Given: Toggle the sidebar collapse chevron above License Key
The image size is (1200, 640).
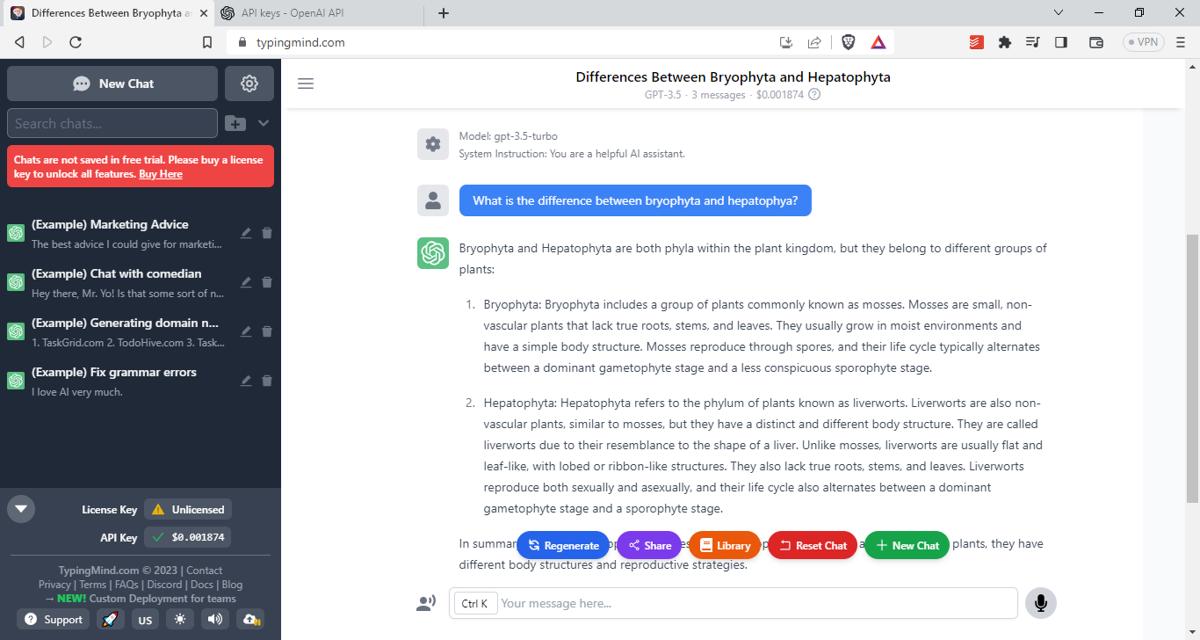Looking at the screenshot, I should (x=20, y=508).
